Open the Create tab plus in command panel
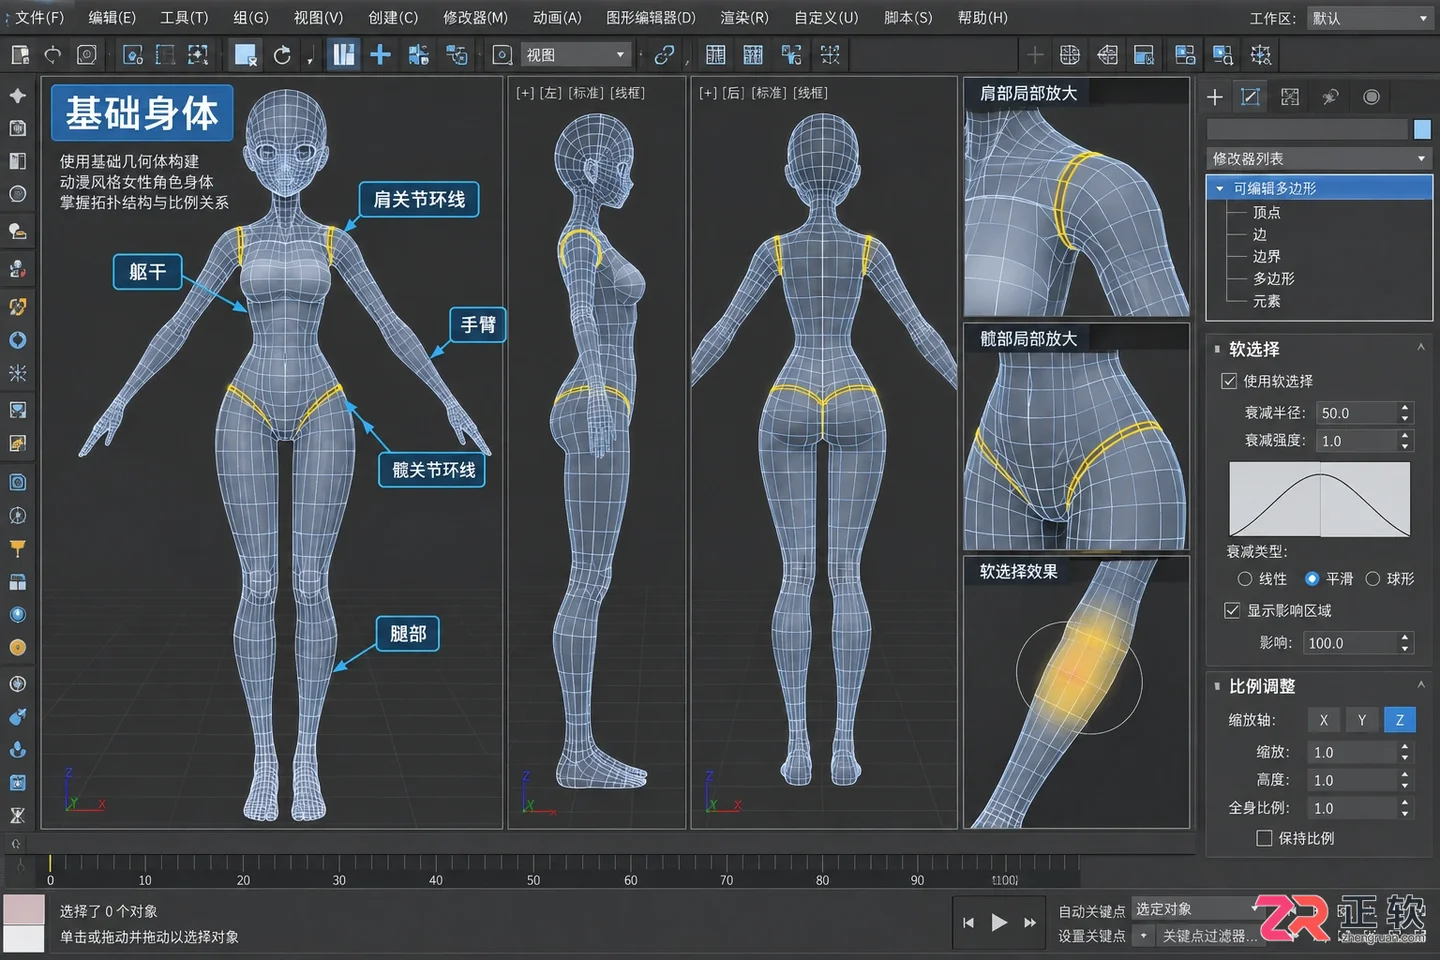1440x960 pixels. click(1215, 97)
